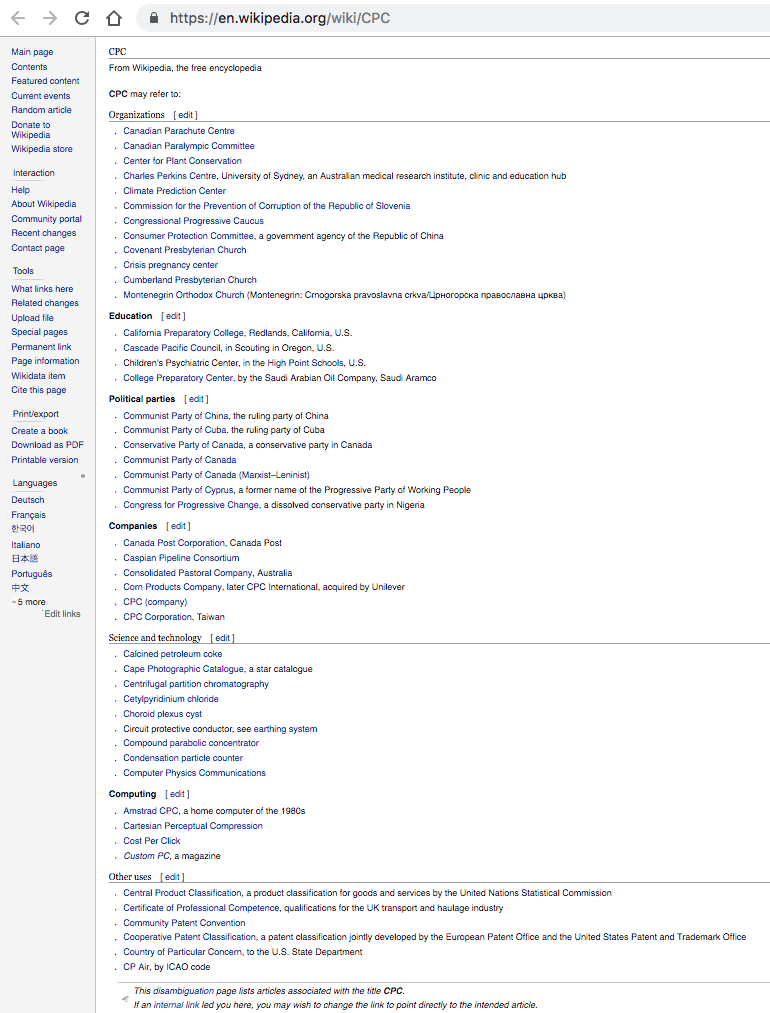770x1013 pixels.
Task: Open Special pages link
Action: pos(39,331)
